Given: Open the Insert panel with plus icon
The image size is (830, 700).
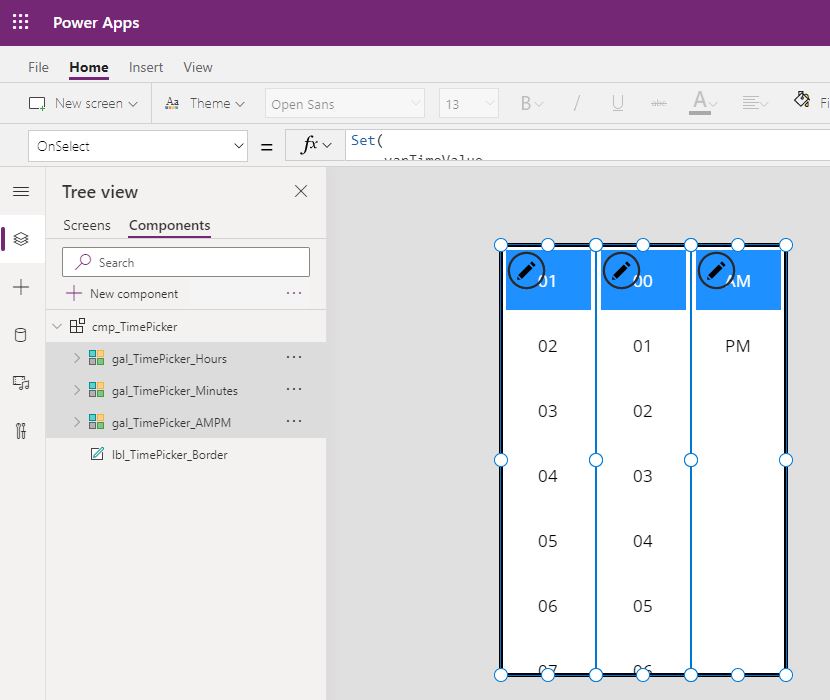Looking at the screenshot, I should pos(20,287).
